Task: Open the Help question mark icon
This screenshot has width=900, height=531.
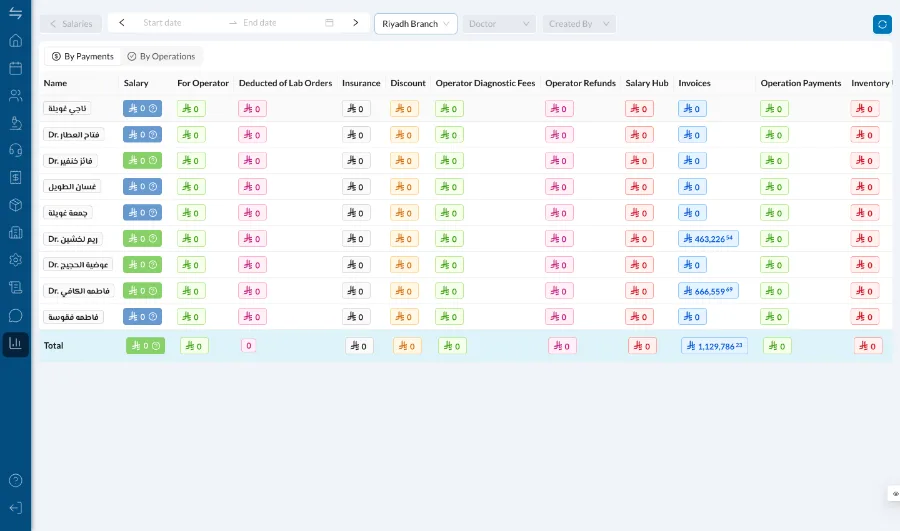Action: pos(15,480)
